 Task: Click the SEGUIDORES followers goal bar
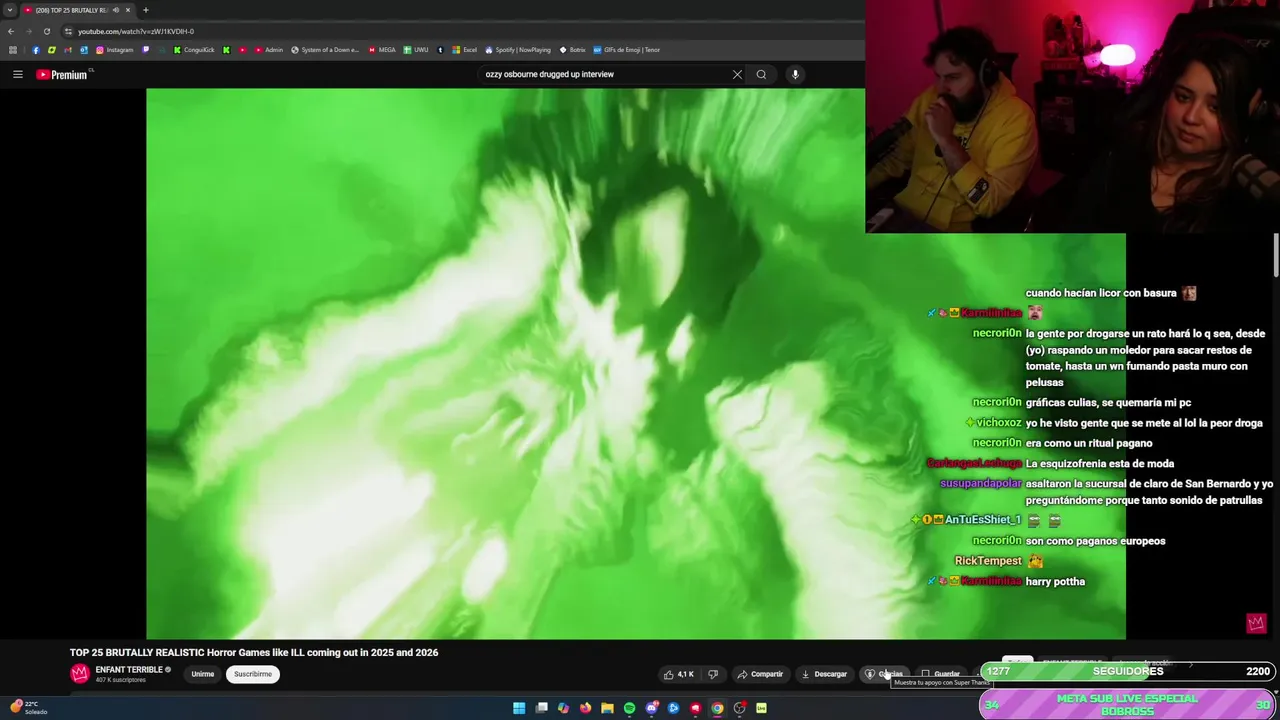coord(1128,671)
